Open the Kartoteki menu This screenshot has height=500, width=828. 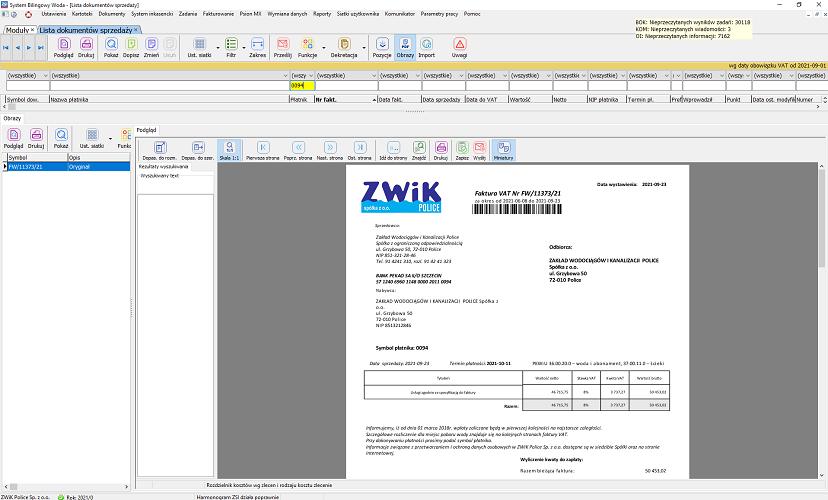pos(82,14)
